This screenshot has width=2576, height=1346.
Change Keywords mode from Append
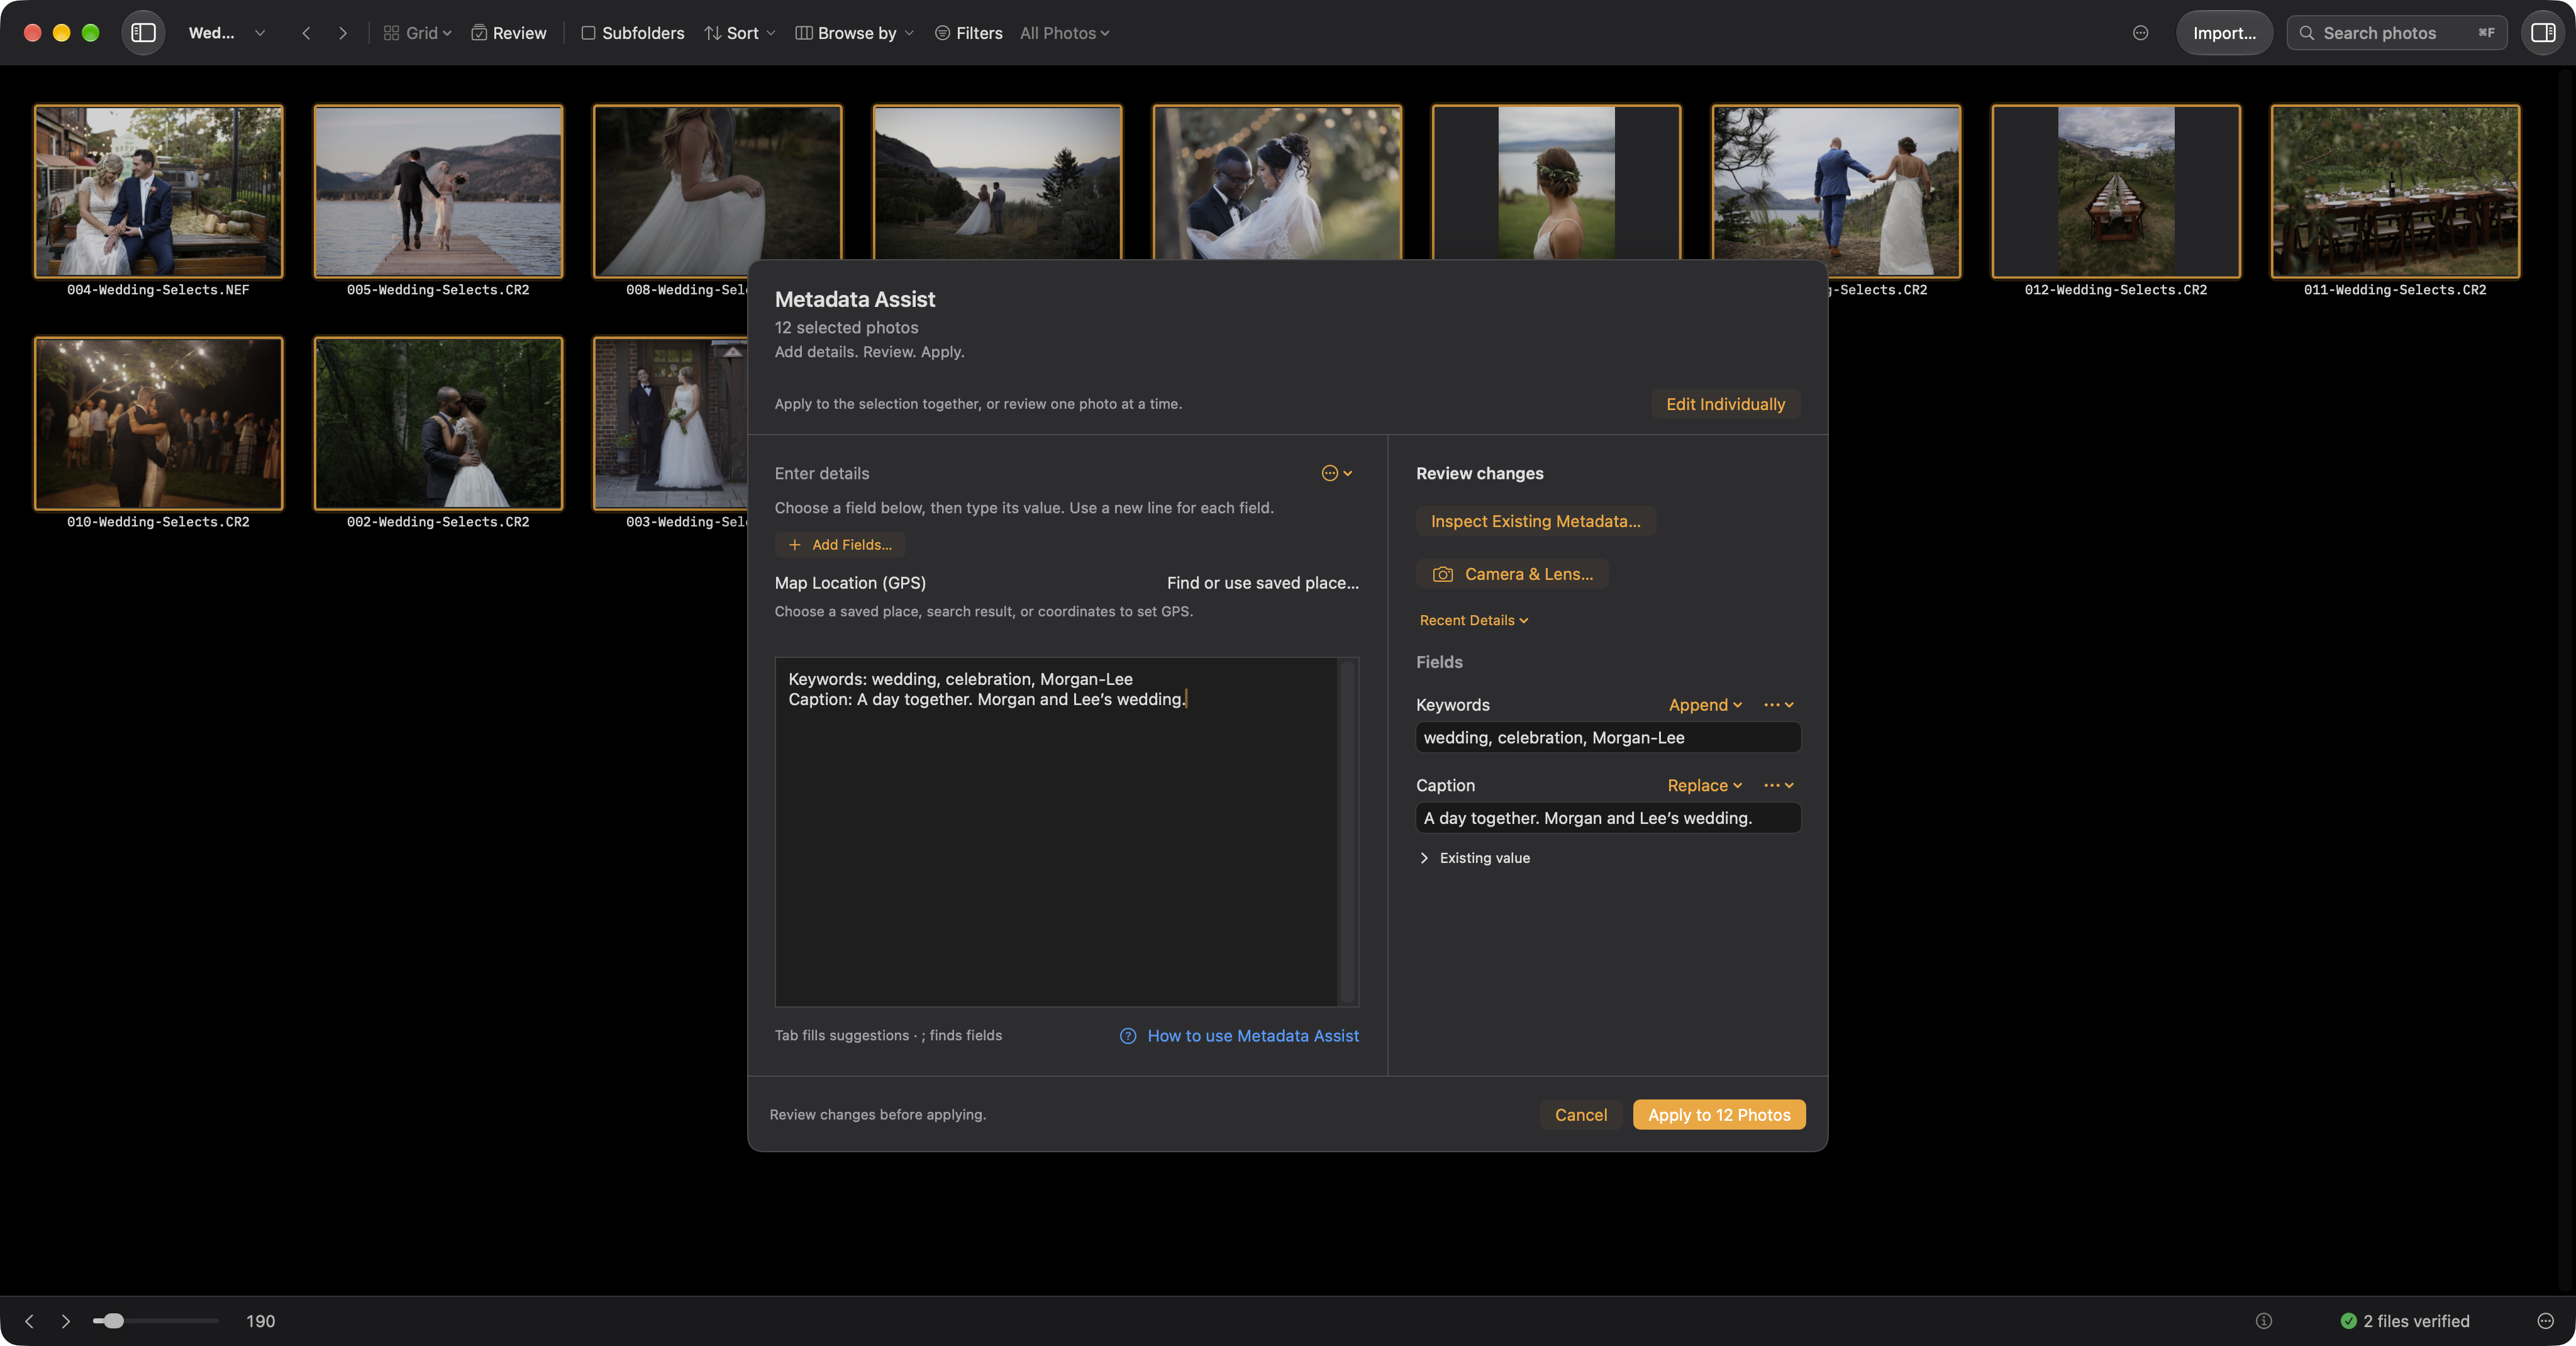1705,705
